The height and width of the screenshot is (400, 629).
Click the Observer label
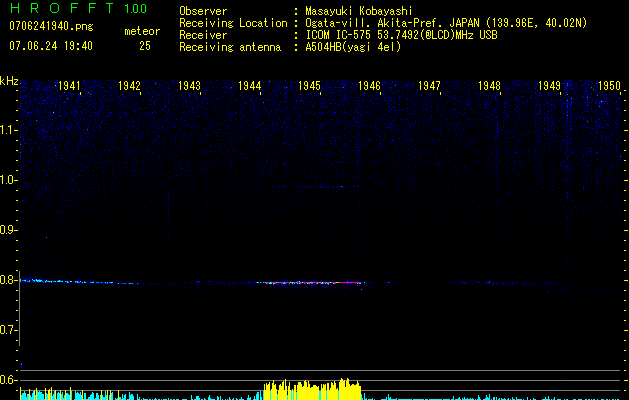tap(203, 11)
